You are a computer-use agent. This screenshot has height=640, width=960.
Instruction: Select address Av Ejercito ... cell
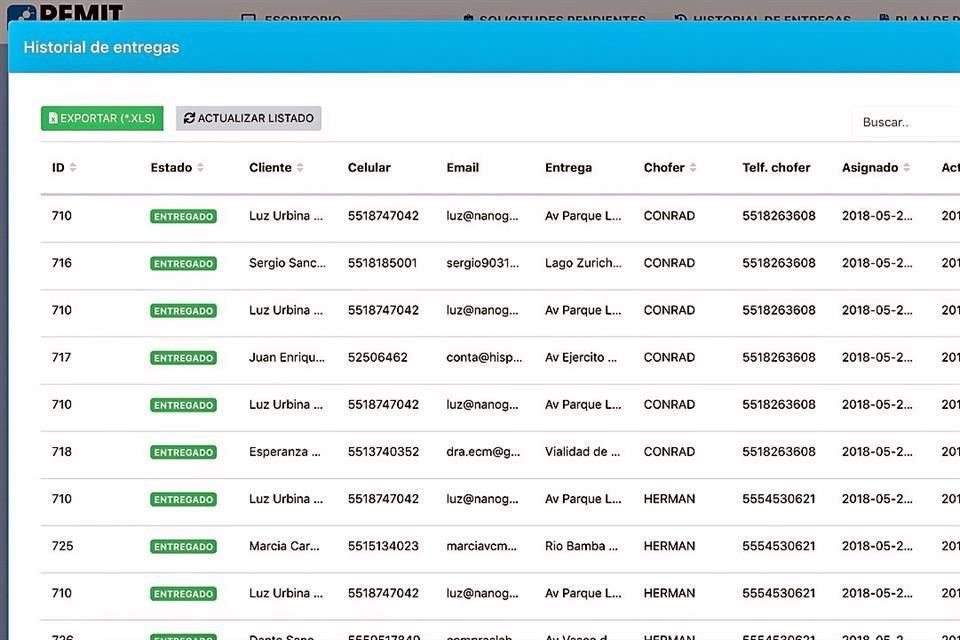pyautogui.click(x=581, y=357)
